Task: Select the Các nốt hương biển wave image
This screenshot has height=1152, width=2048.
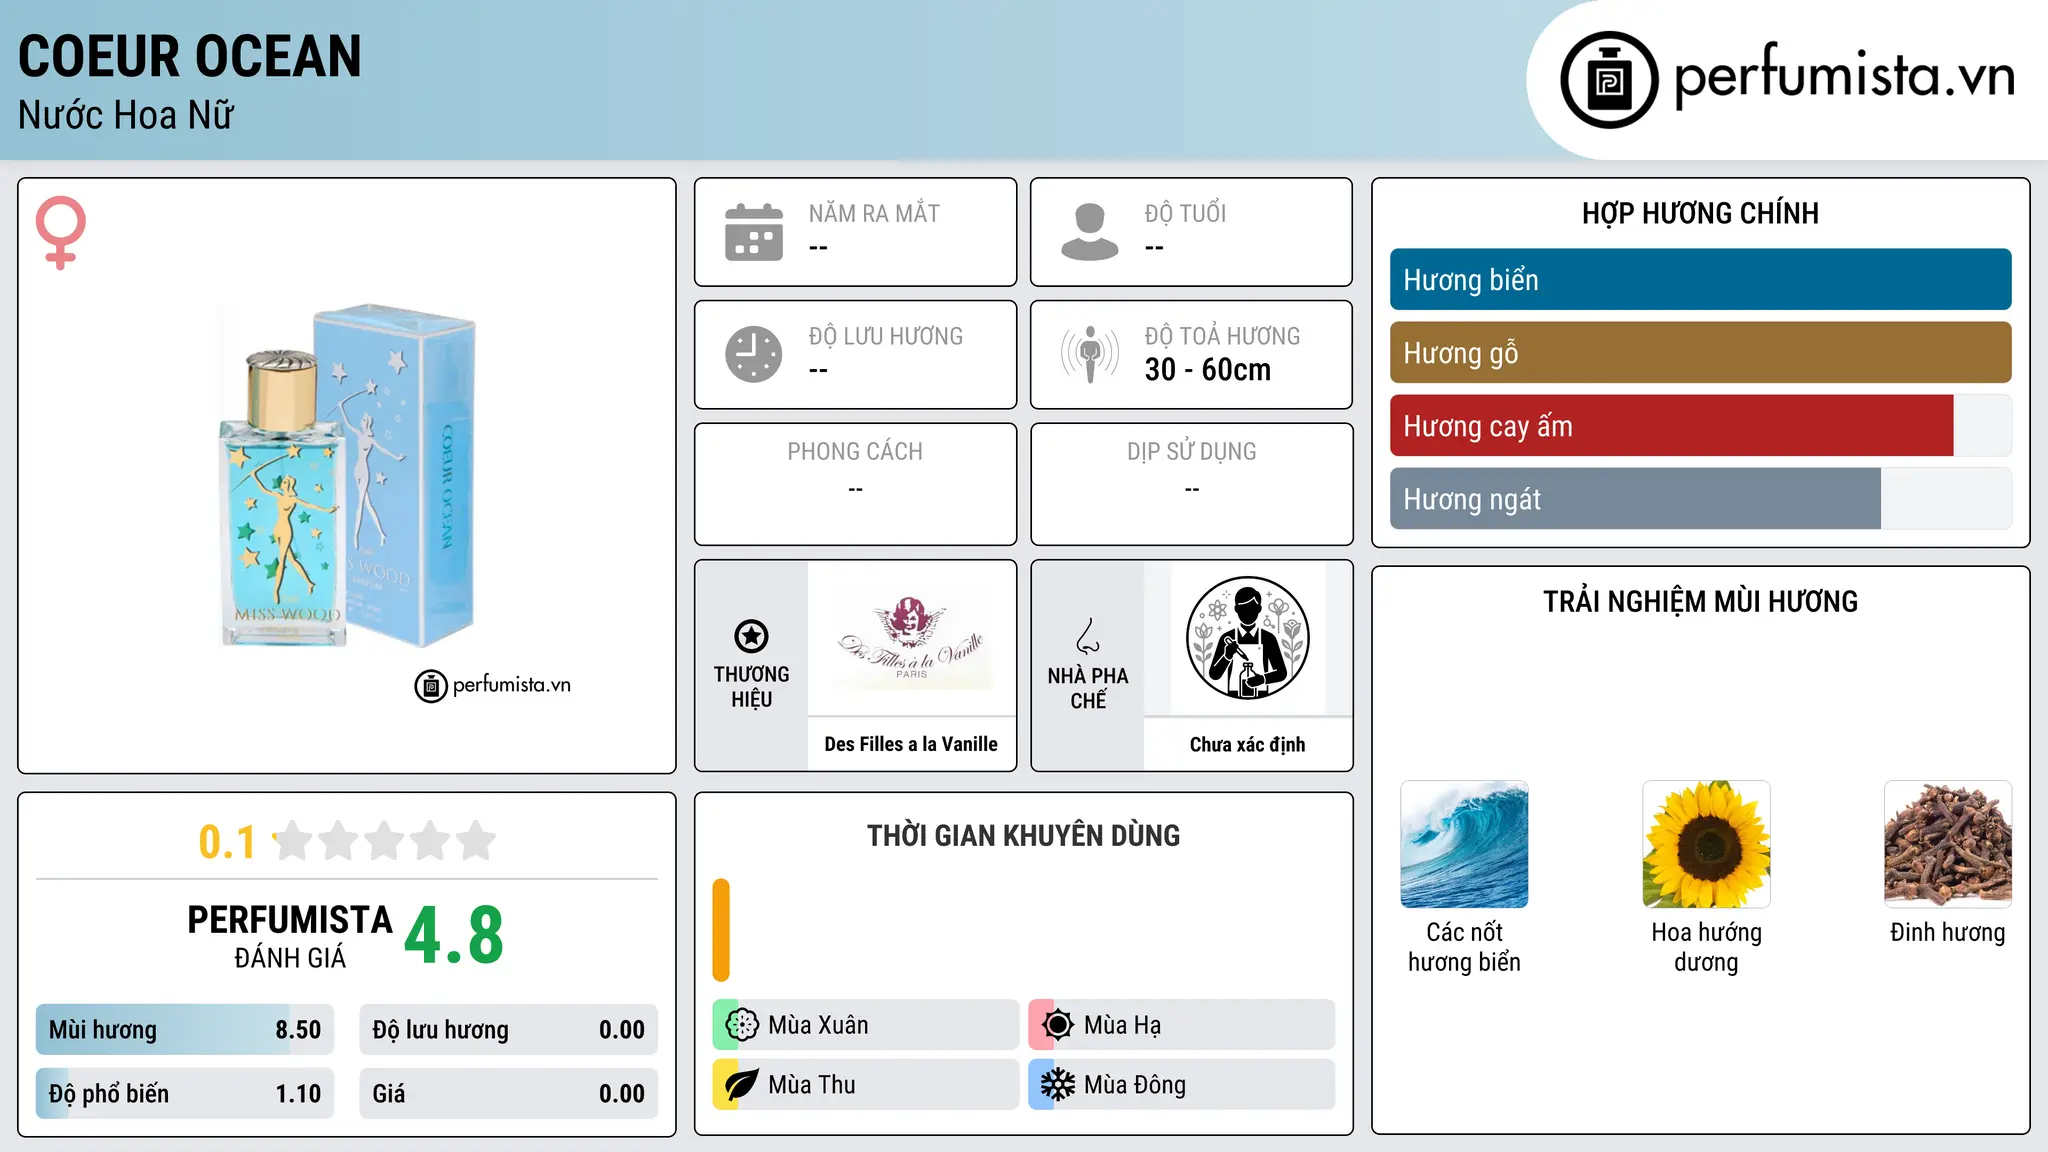Action: pyautogui.click(x=1464, y=844)
